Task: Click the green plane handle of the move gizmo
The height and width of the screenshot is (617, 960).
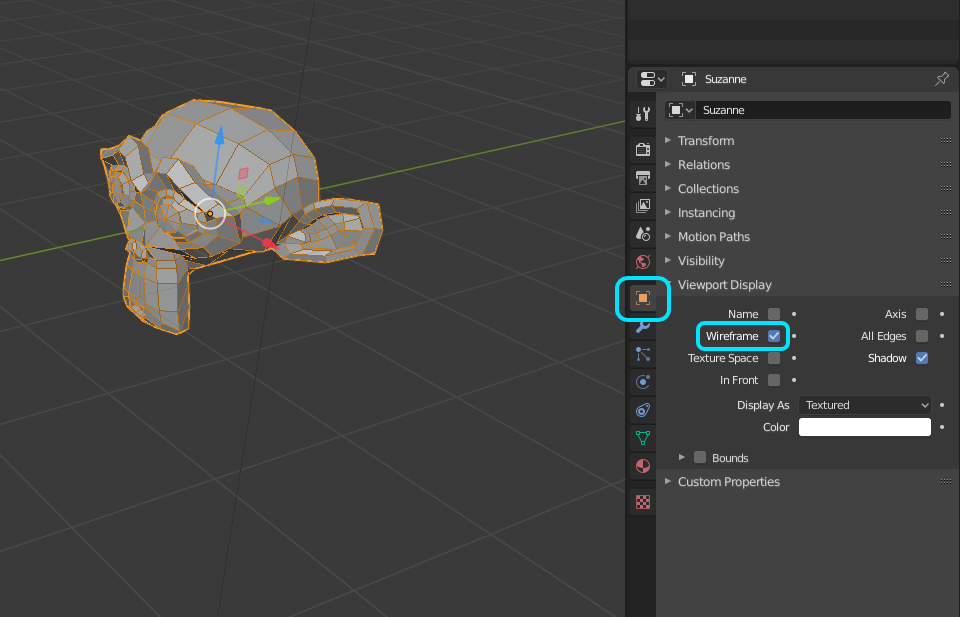Action: [x=241, y=192]
